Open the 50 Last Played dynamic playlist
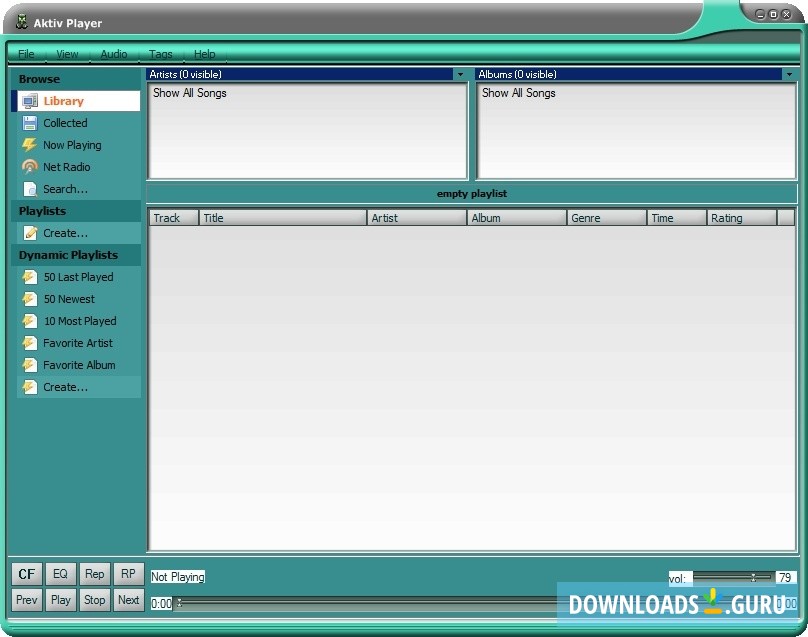 pos(77,276)
